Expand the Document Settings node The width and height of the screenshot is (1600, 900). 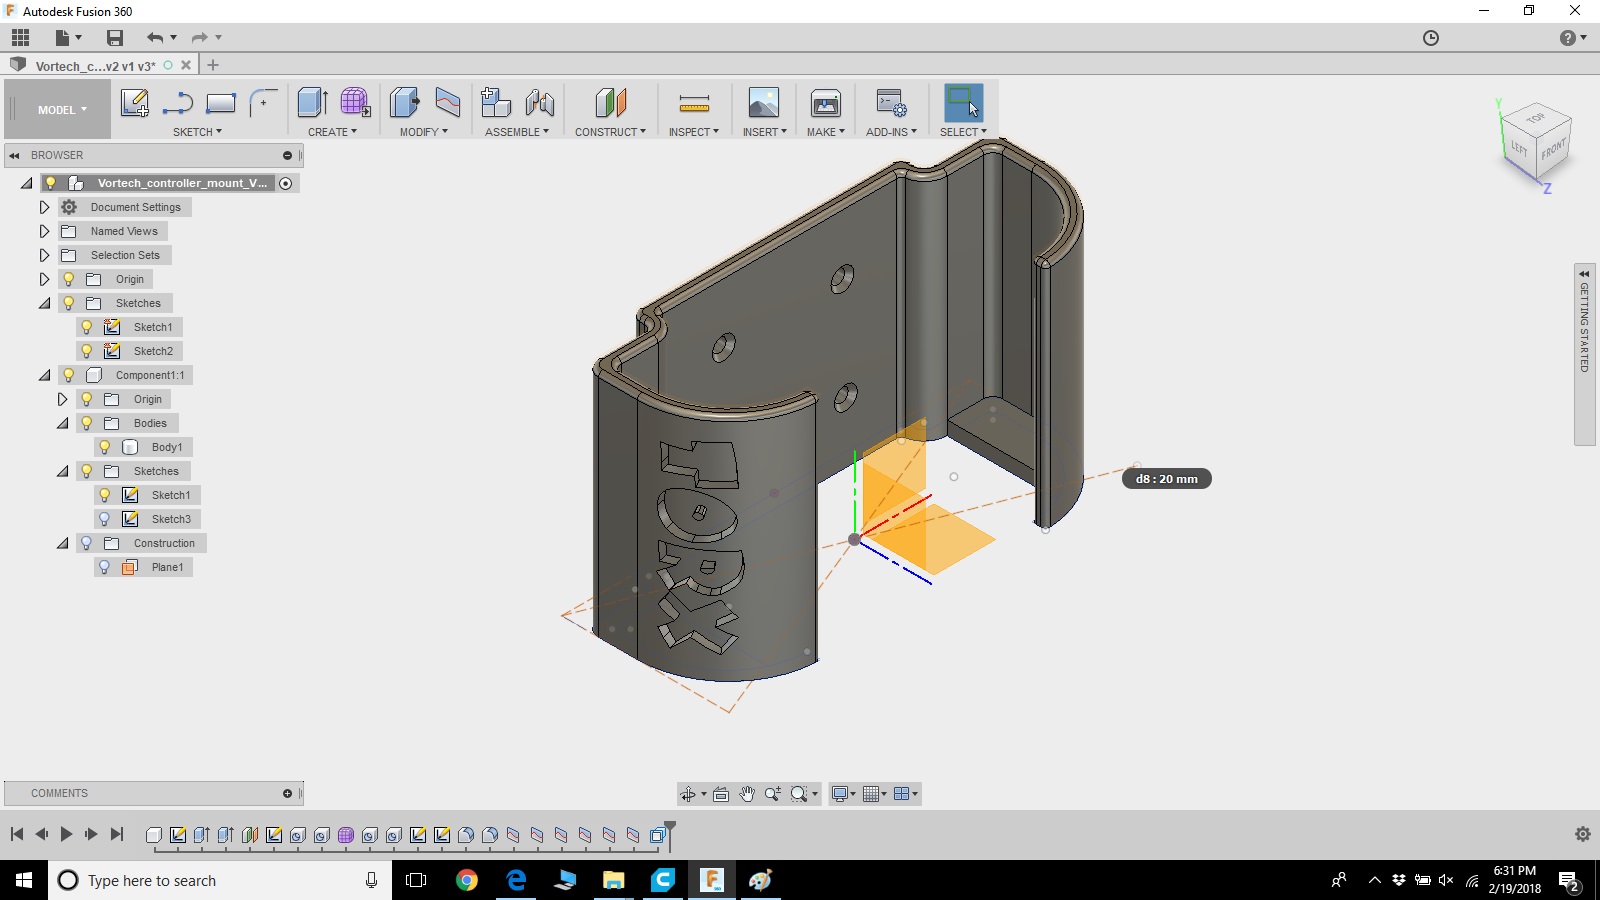point(44,207)
